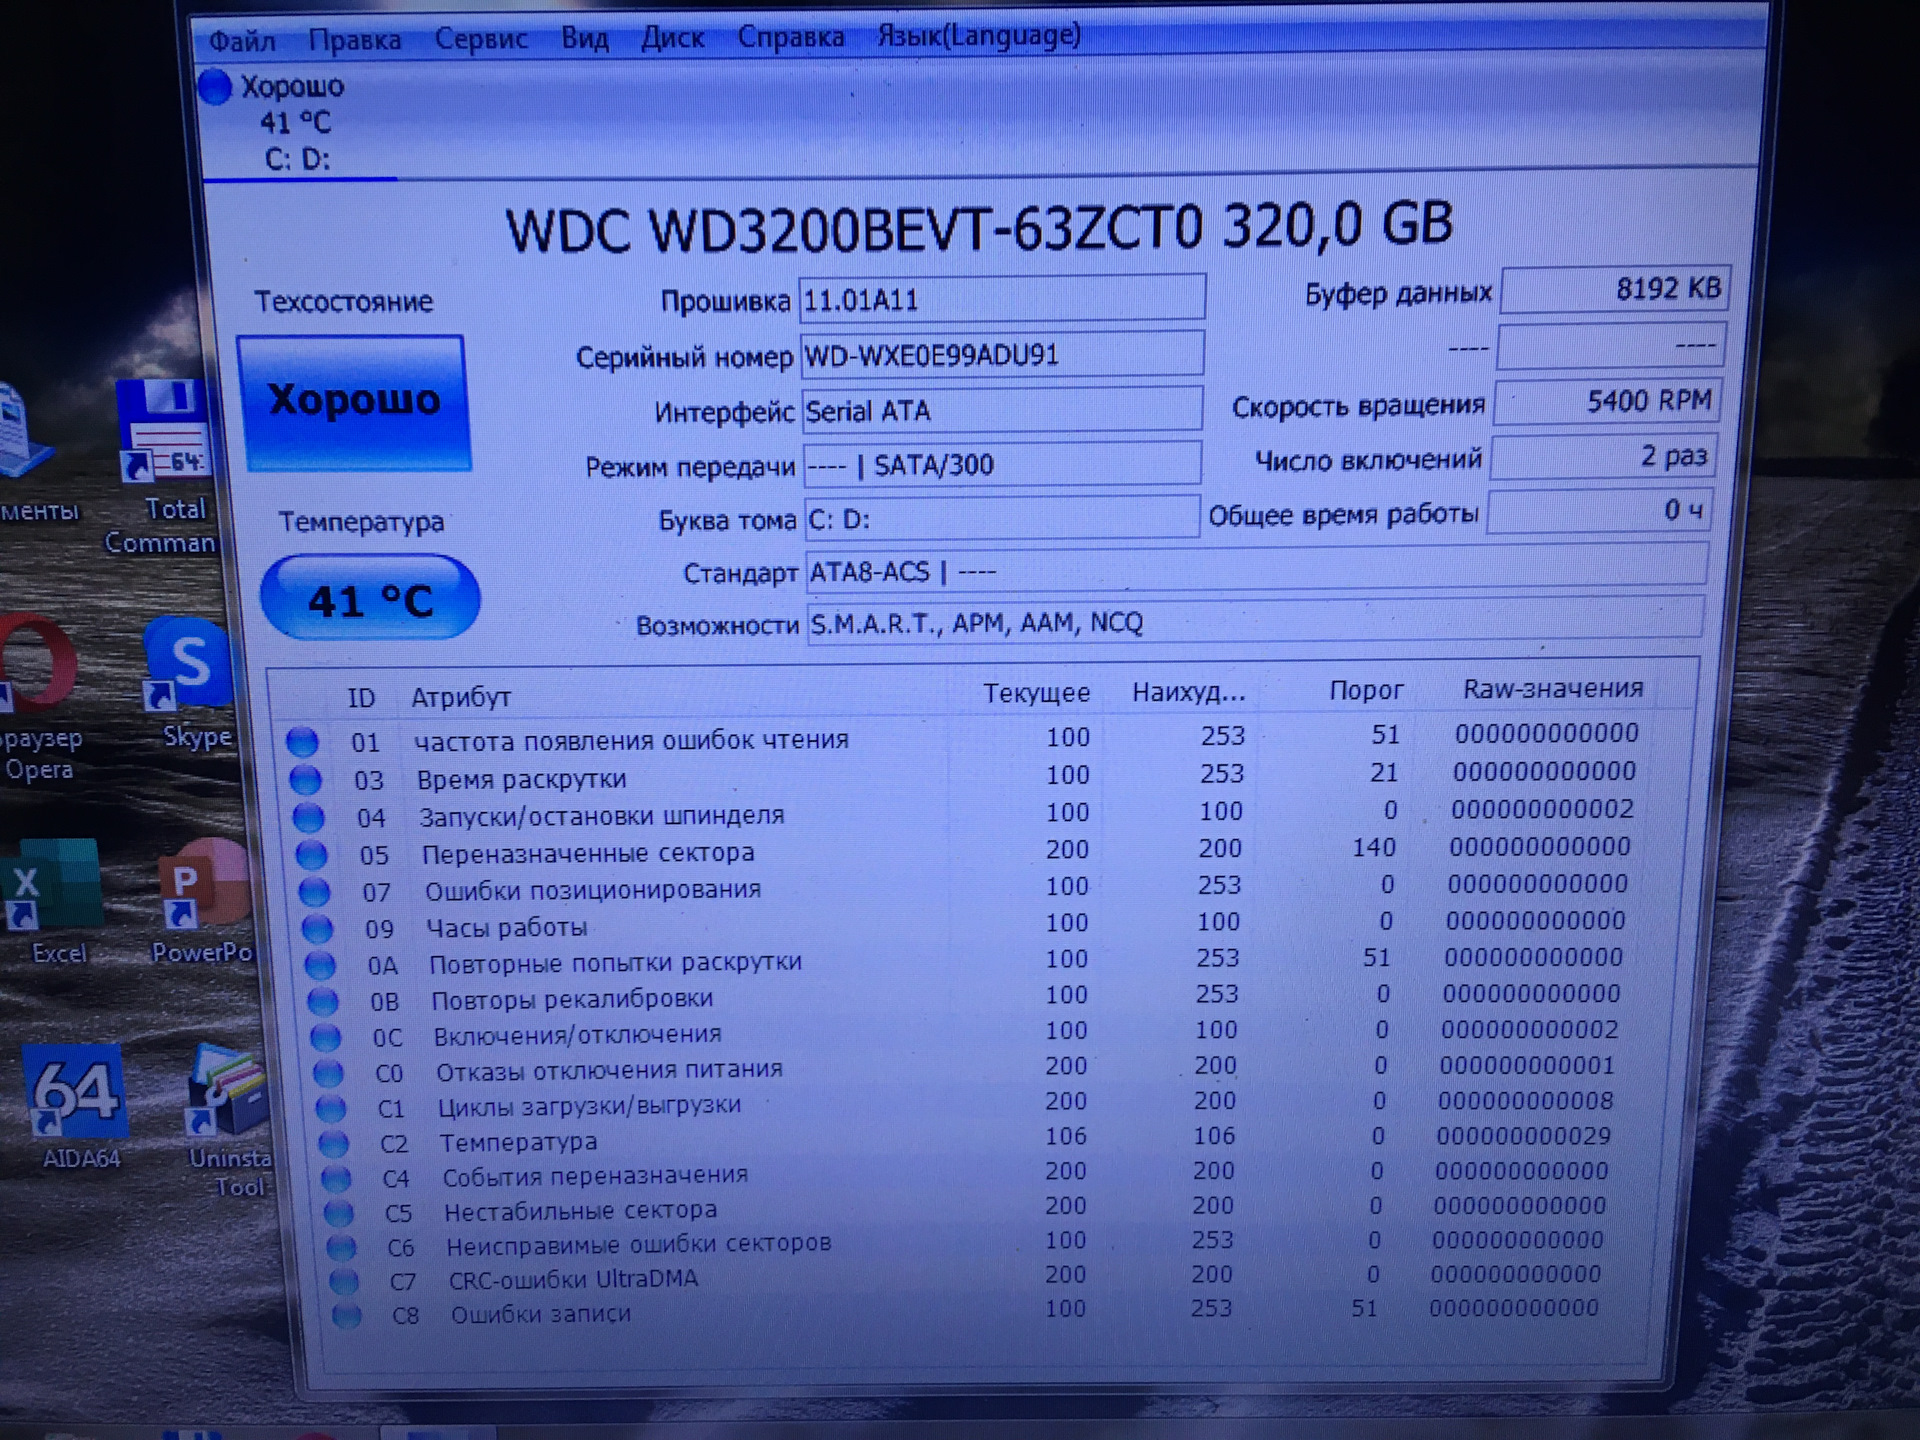Viewport: 1920px width, 1440px height.
Task: Open the Диск menu
Action: 673,37
